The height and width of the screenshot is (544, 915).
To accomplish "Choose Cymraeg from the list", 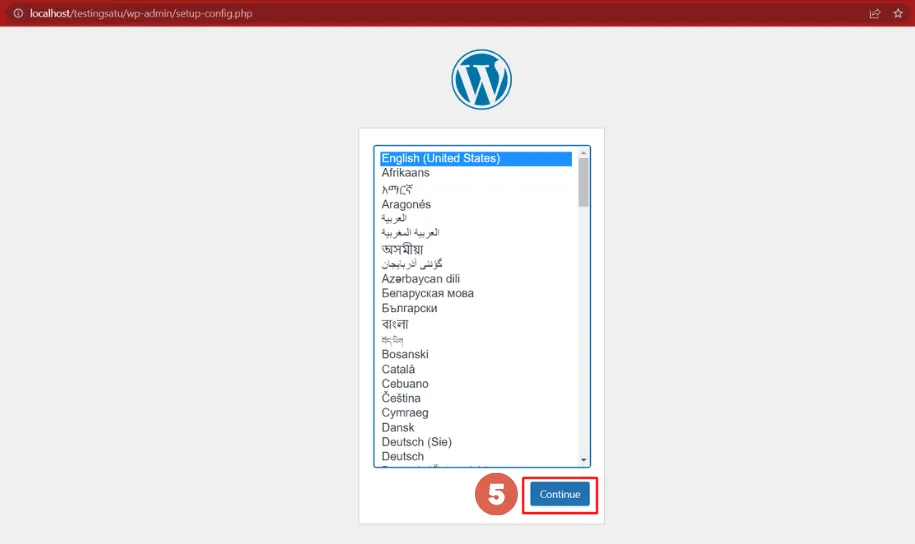I will (476, 413).
